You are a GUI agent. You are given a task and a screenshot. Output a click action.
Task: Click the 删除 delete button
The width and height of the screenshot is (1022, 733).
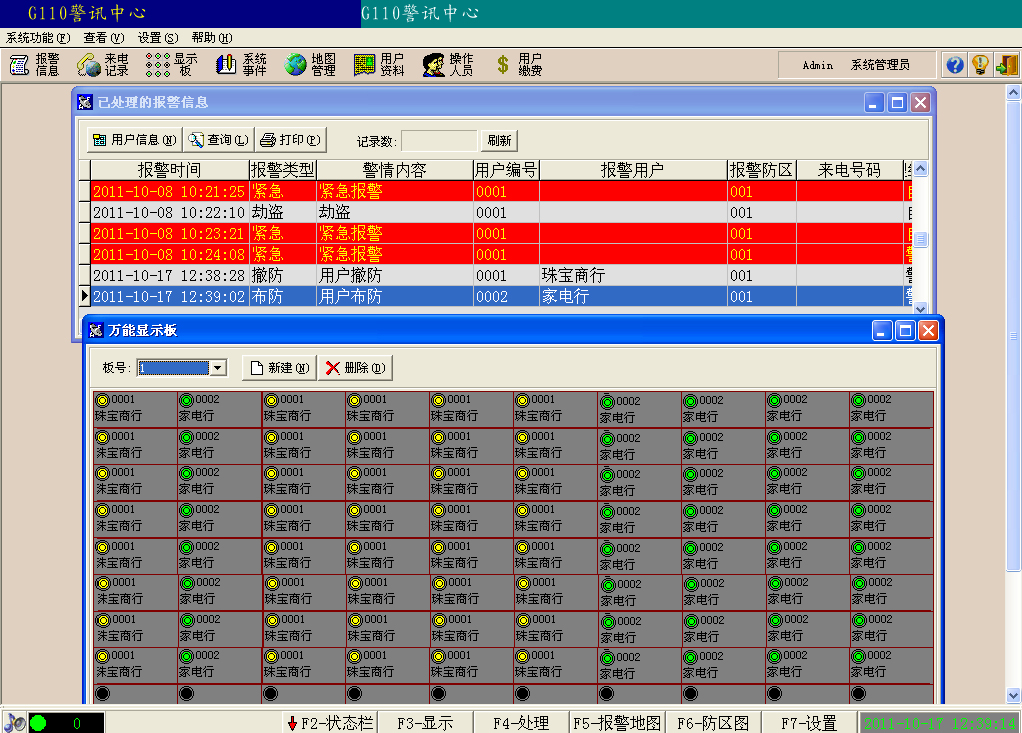(x=355, y=368)
